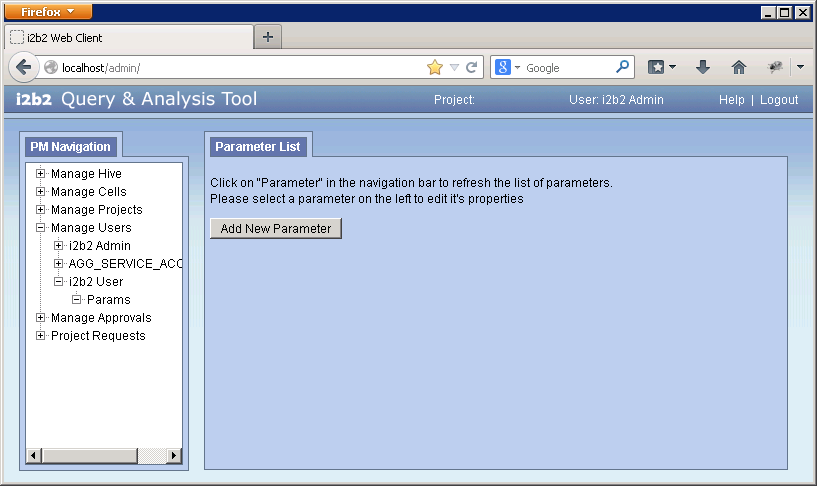Click the browser back arrow button

(24, 68)
